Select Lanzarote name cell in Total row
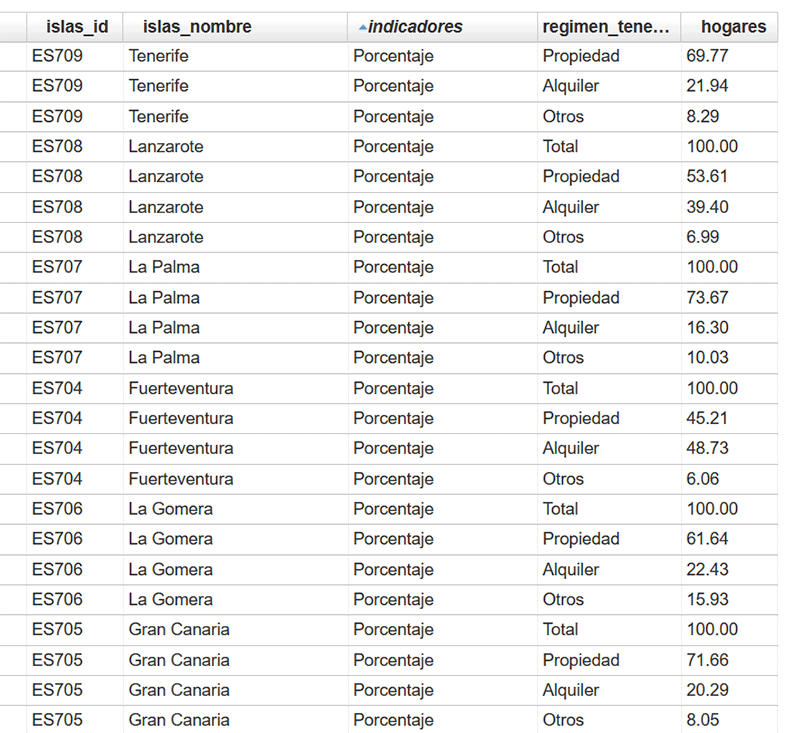Screen dimensions: 799x733 pos(166,146)
